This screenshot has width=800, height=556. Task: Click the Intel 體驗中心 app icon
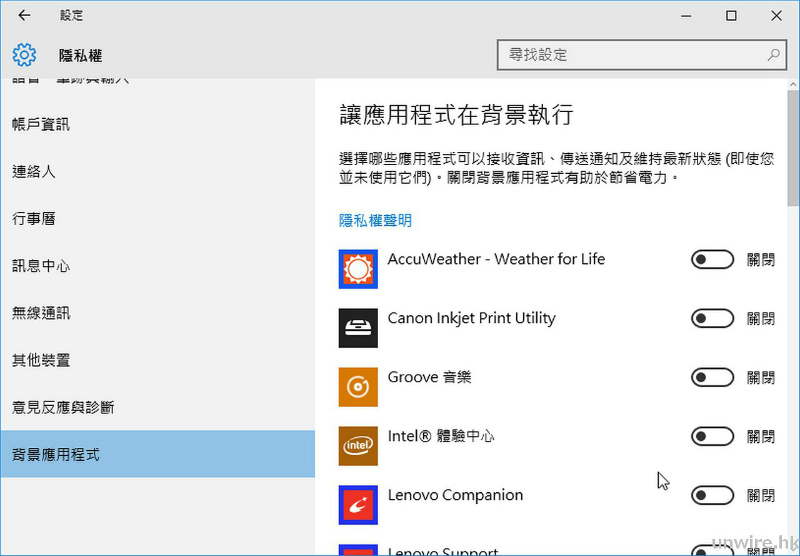(x=358, y=446)
